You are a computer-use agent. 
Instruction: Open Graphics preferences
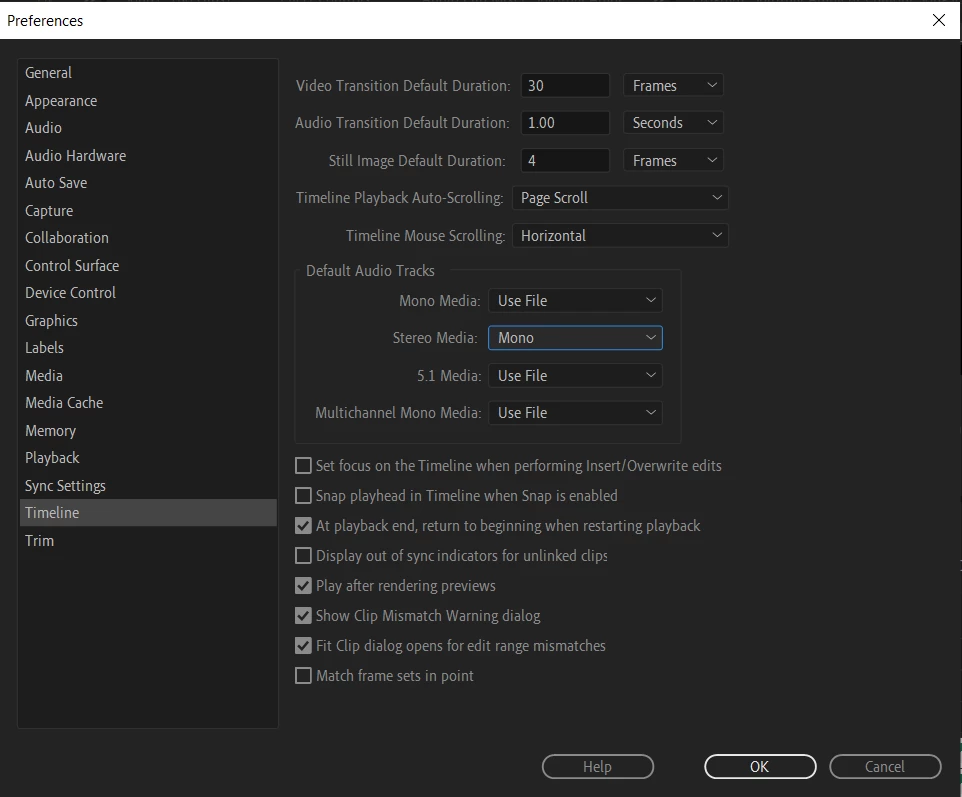tap(147, 320)
